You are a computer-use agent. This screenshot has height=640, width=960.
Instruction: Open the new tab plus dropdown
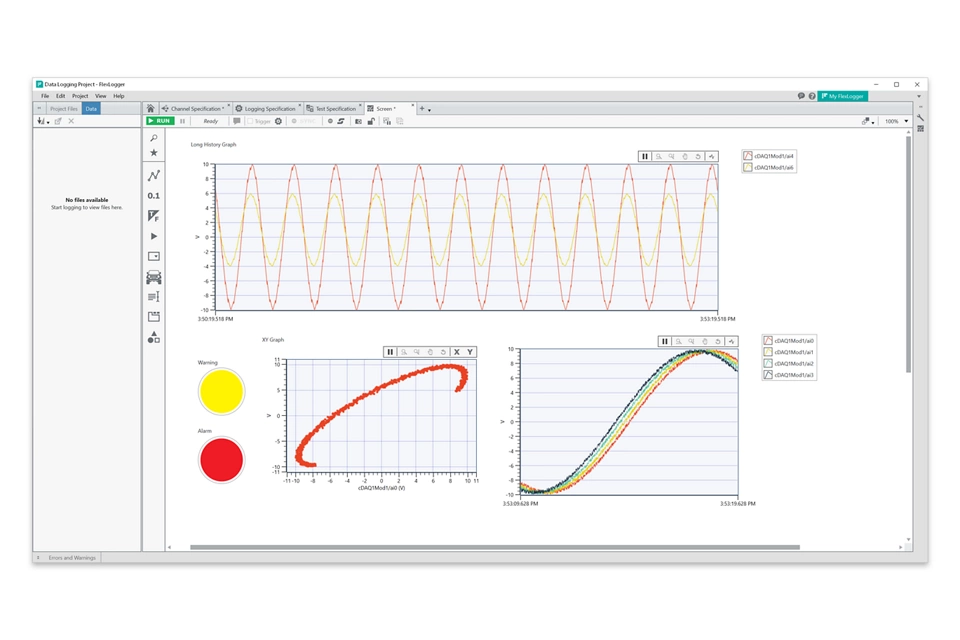pos(424,109)
